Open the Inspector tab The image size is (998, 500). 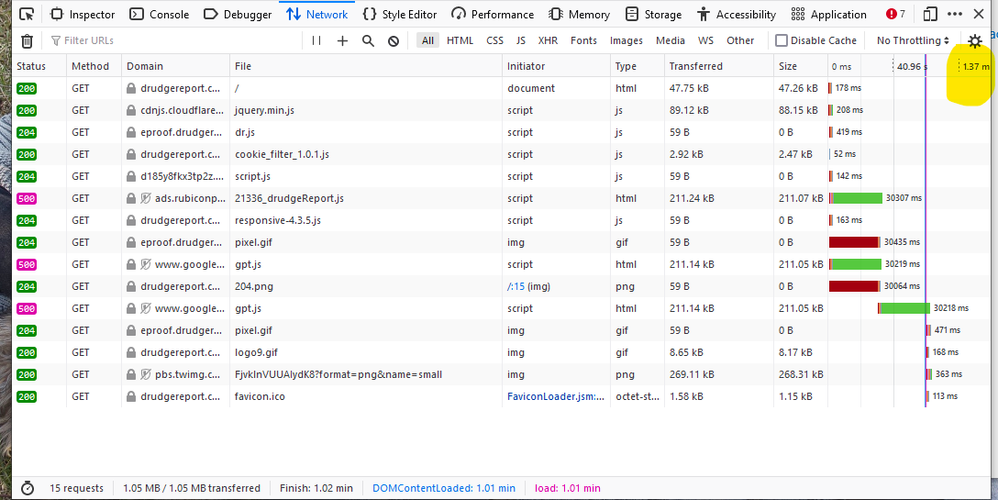click(83, 14)
